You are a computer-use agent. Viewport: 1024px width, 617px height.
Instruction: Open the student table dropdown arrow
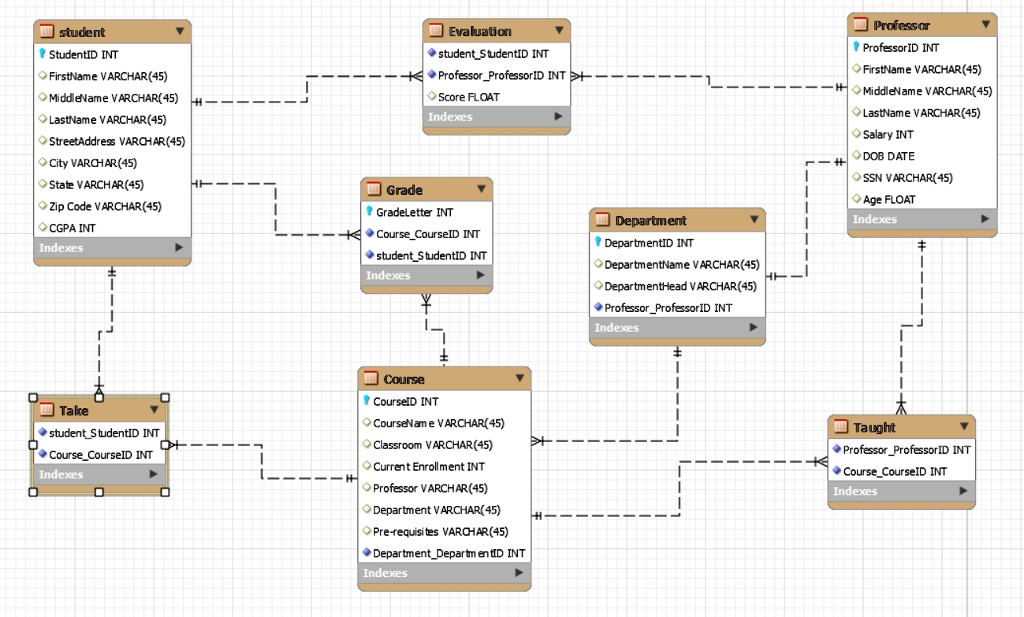coord(180,31)
